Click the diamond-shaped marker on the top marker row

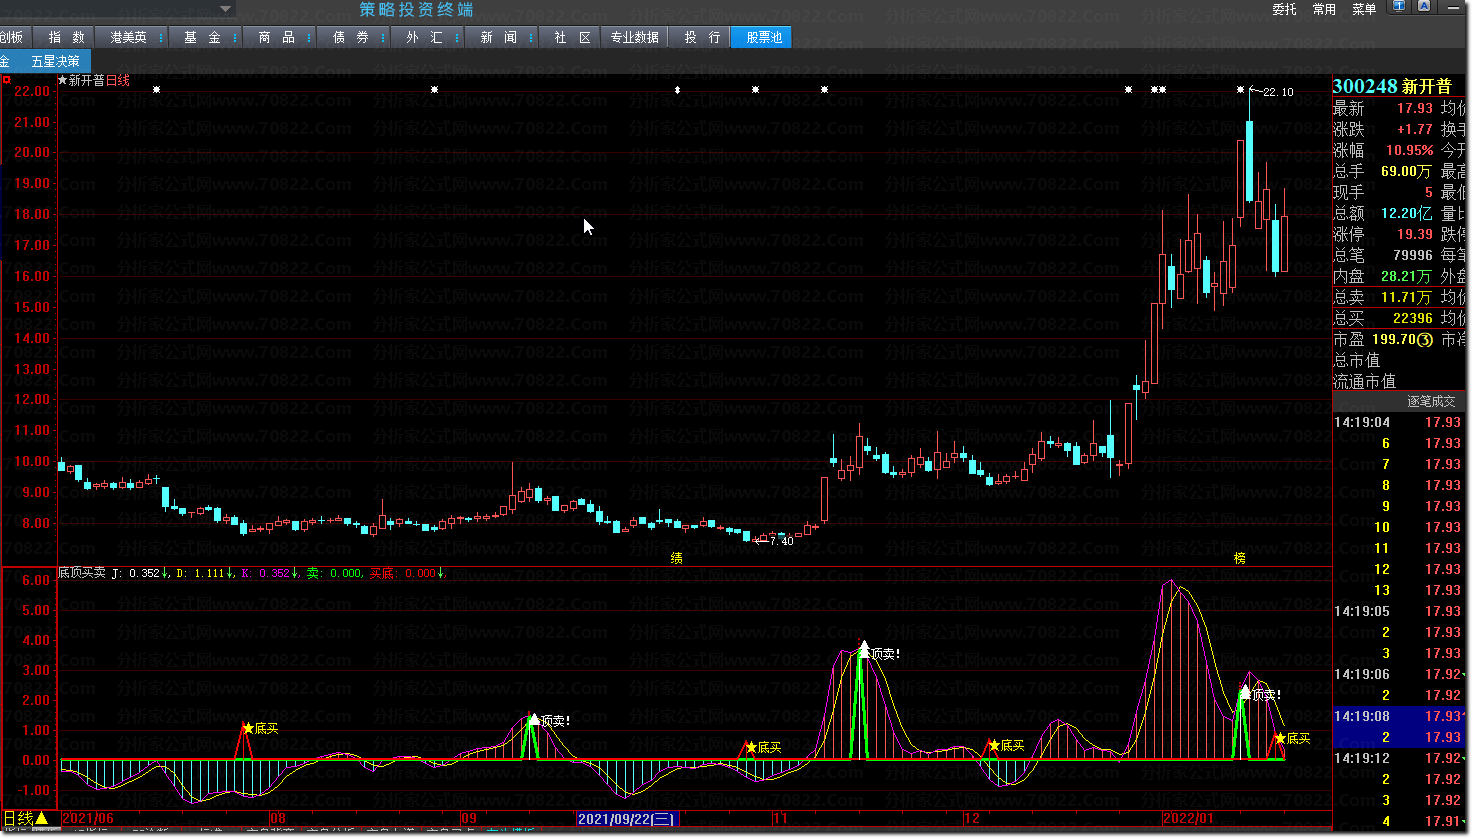pyautogui.click(x=678, y=90)
